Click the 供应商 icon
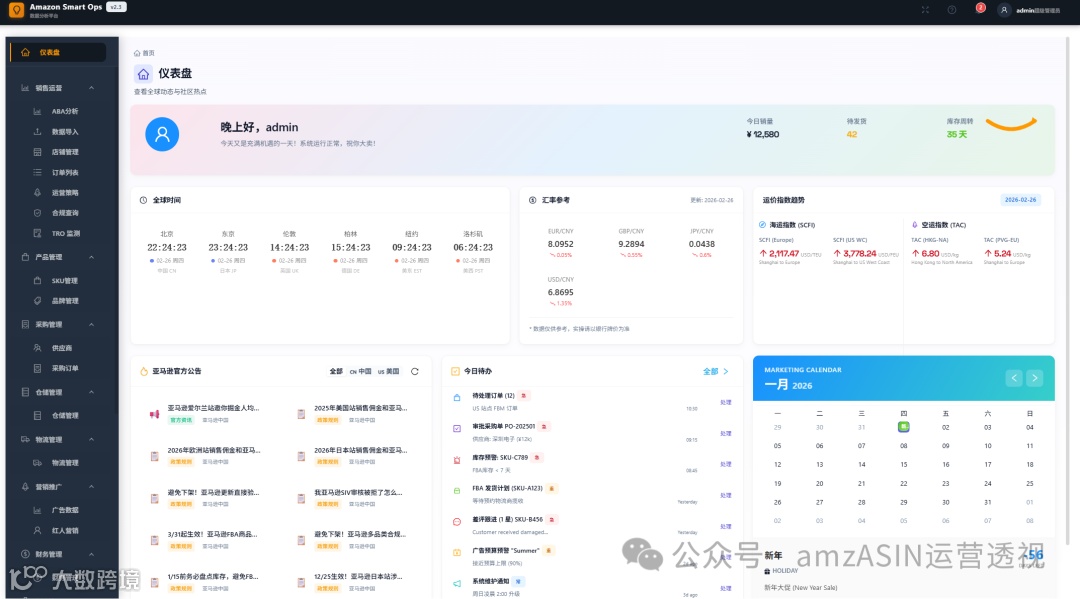This screenshot has height=599, width=1080. tap(37, 348)
